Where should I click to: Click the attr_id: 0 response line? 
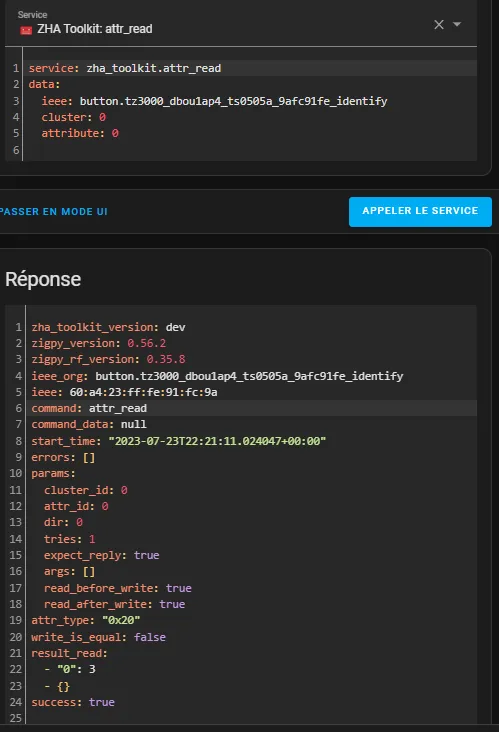coord(76,507)
